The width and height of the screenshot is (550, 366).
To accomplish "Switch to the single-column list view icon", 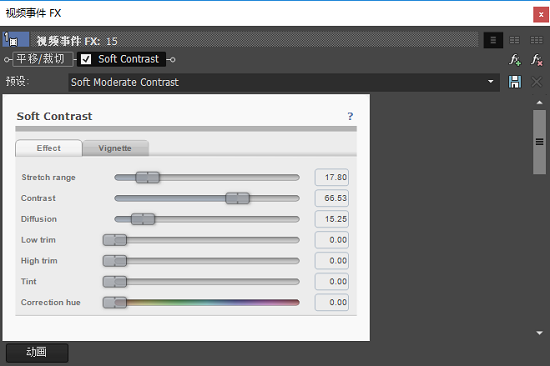I will click(493, 40).
